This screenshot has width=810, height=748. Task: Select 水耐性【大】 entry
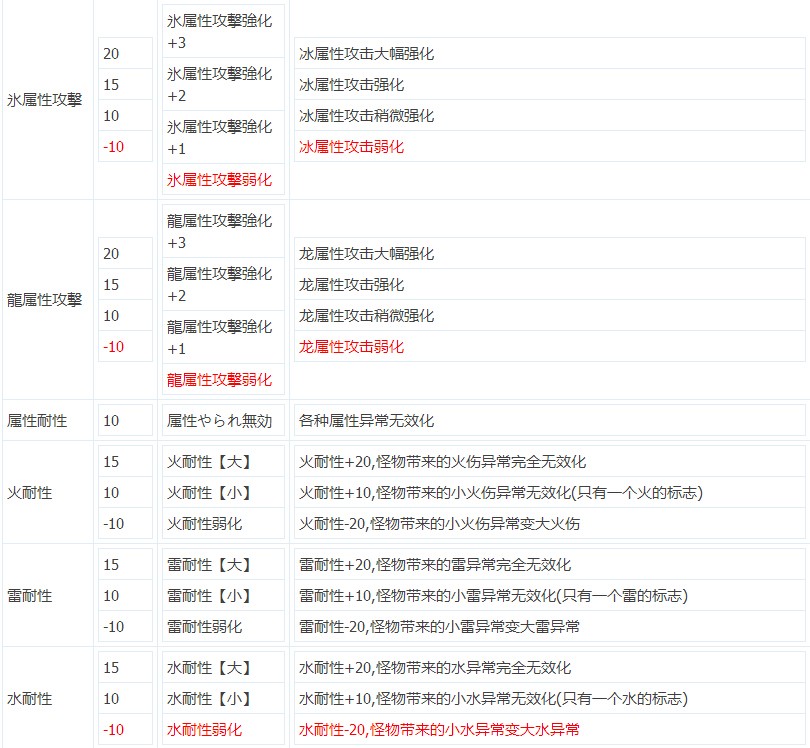click(223, 667)
